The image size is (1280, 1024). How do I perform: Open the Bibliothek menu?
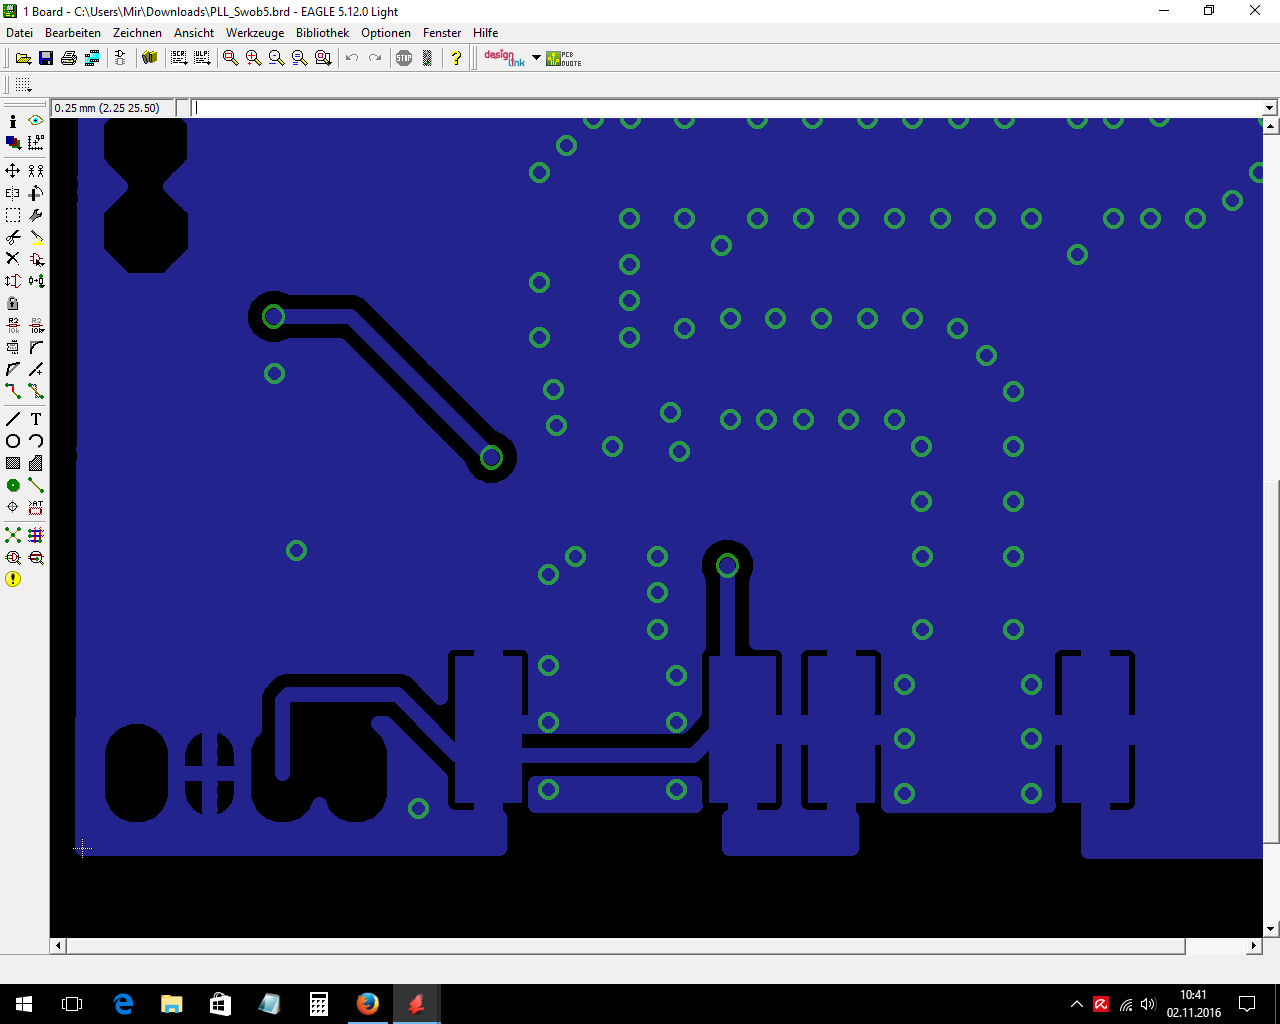pos(323,33)
